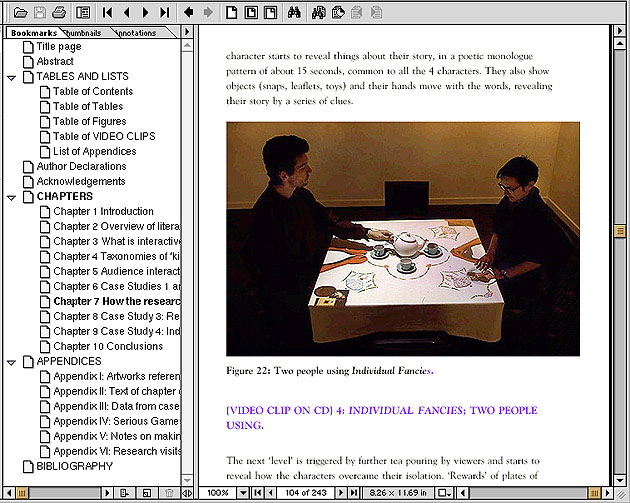Click the Open file folder icon
The height and width of the screenshot is (503, 630).
tap(20, 13)
